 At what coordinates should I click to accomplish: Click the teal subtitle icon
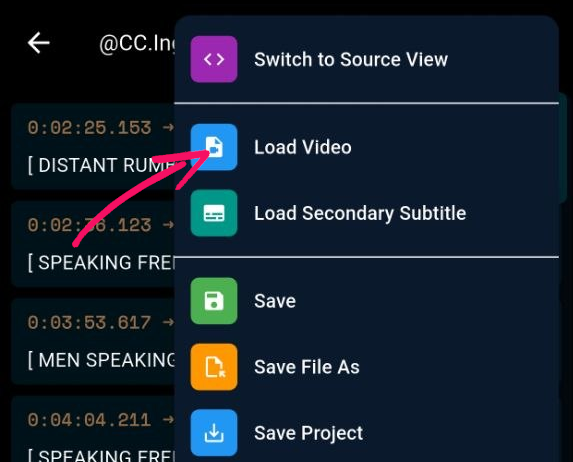point(214,213)
